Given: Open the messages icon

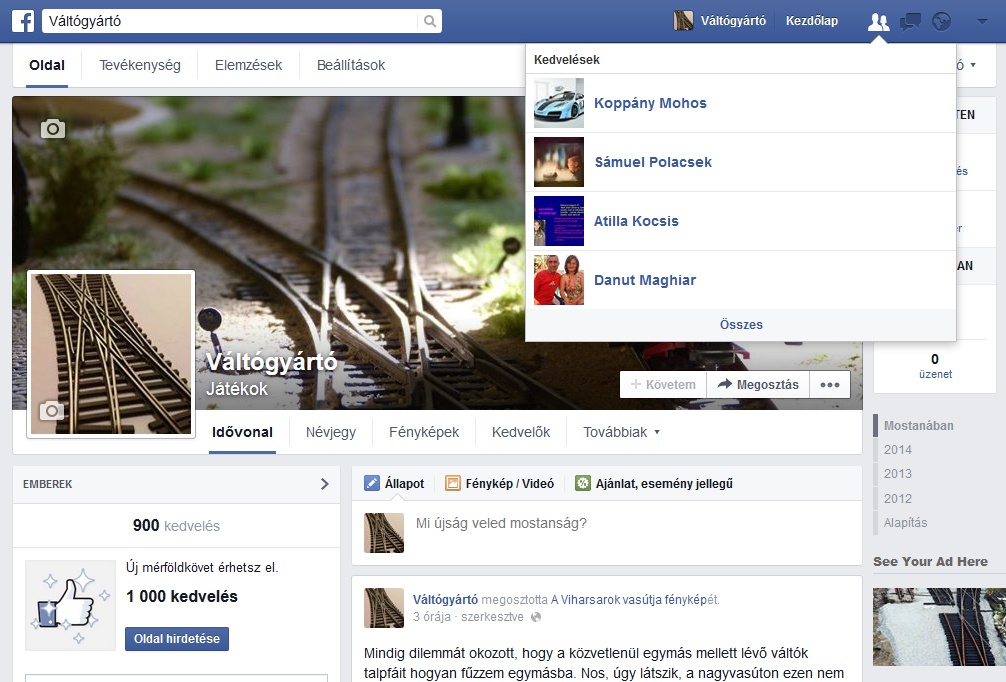Looking at the screenshot, I should 910,21.
